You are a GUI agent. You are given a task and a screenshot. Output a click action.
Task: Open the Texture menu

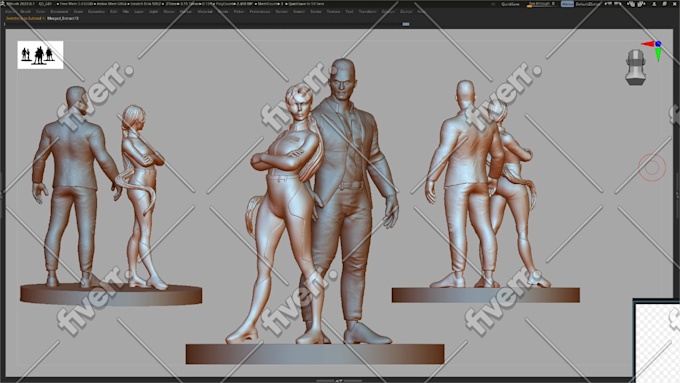[x=333, y=12]
